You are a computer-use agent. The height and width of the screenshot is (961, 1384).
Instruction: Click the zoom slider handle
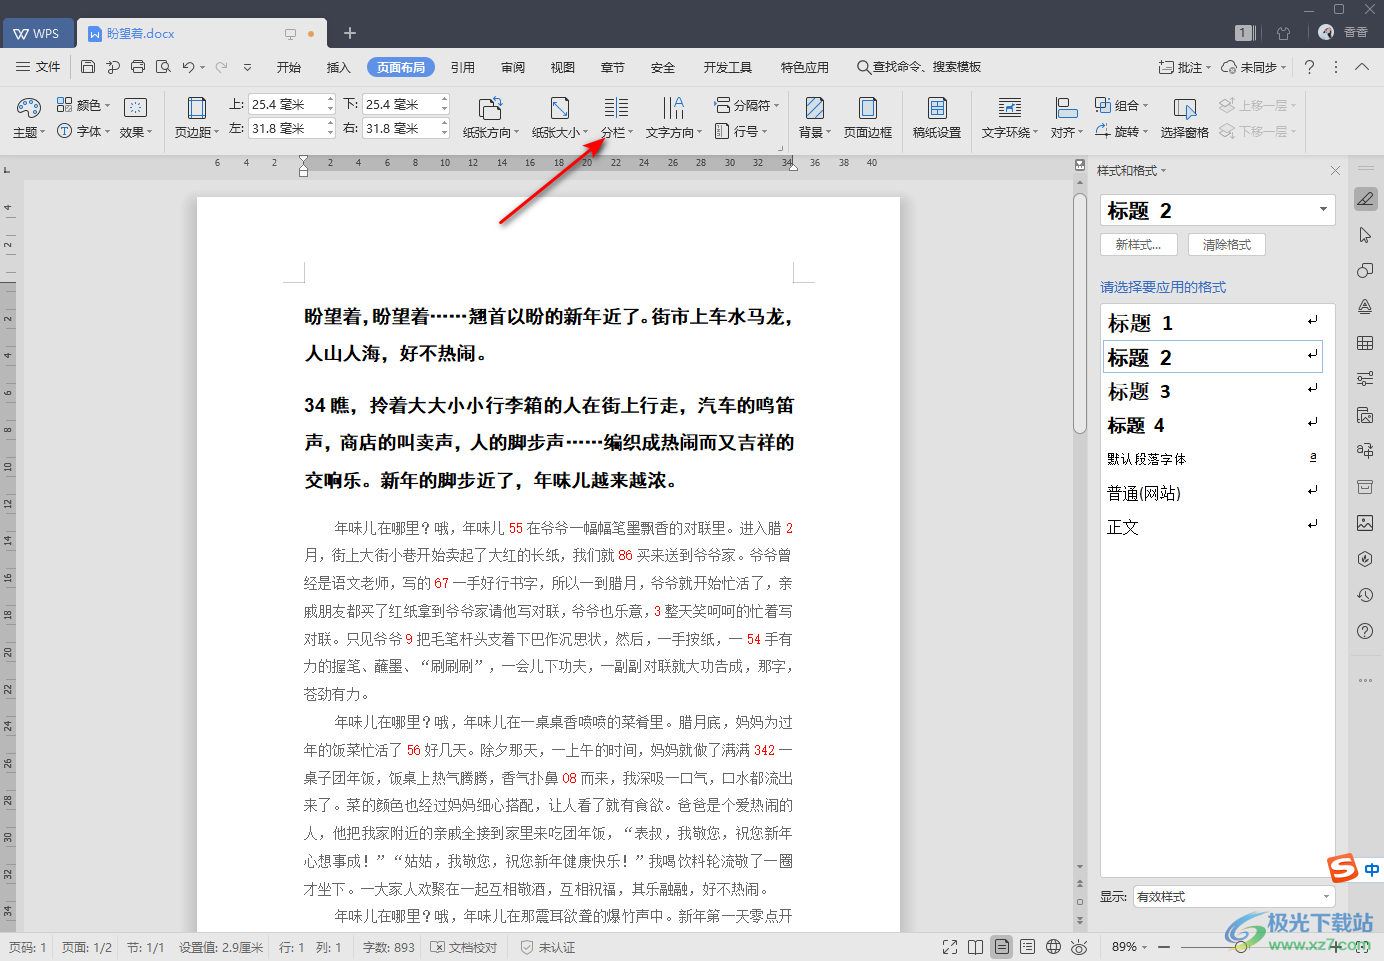pyautogui.click(x=1241, y=946)
